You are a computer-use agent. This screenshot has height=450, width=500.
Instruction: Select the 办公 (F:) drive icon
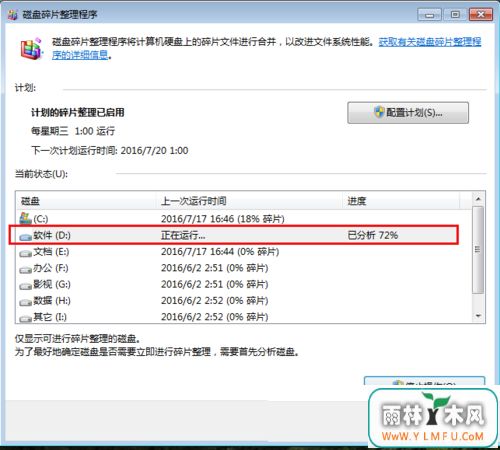point(25,269)
